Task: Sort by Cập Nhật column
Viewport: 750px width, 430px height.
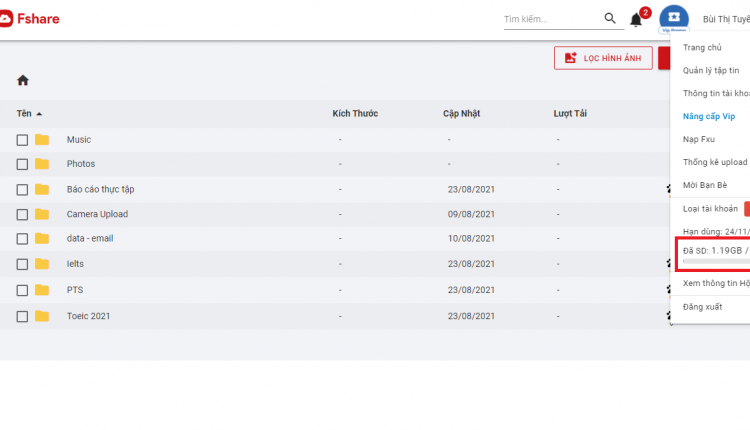Action: 461,113
